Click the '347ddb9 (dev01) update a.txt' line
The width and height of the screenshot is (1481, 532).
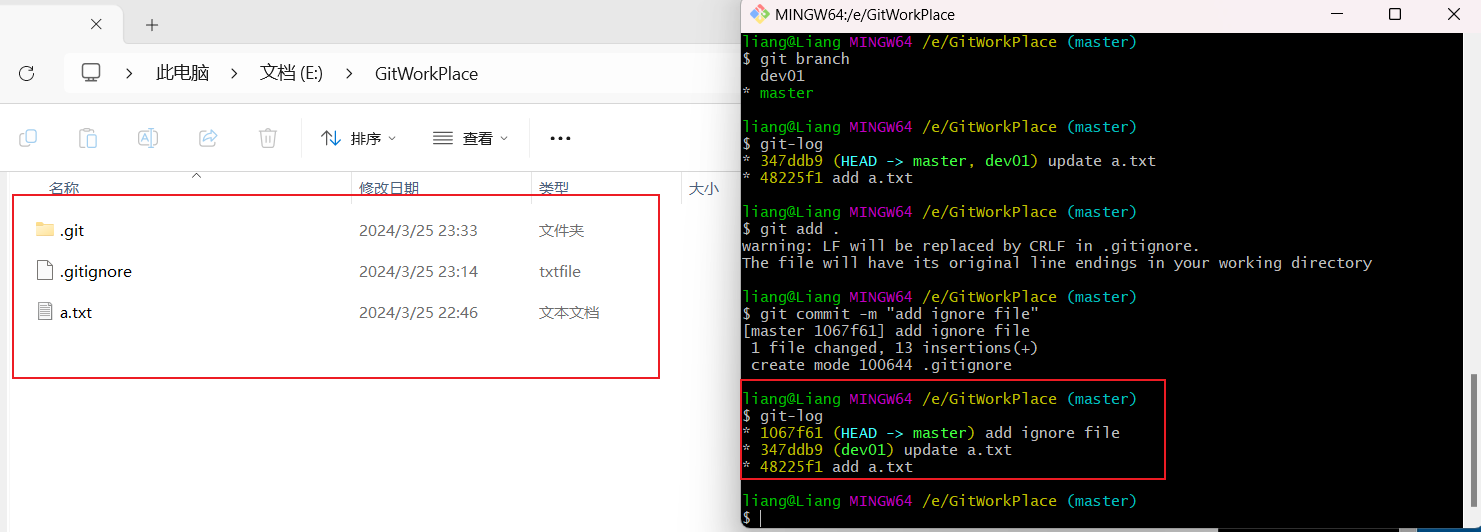877,450
